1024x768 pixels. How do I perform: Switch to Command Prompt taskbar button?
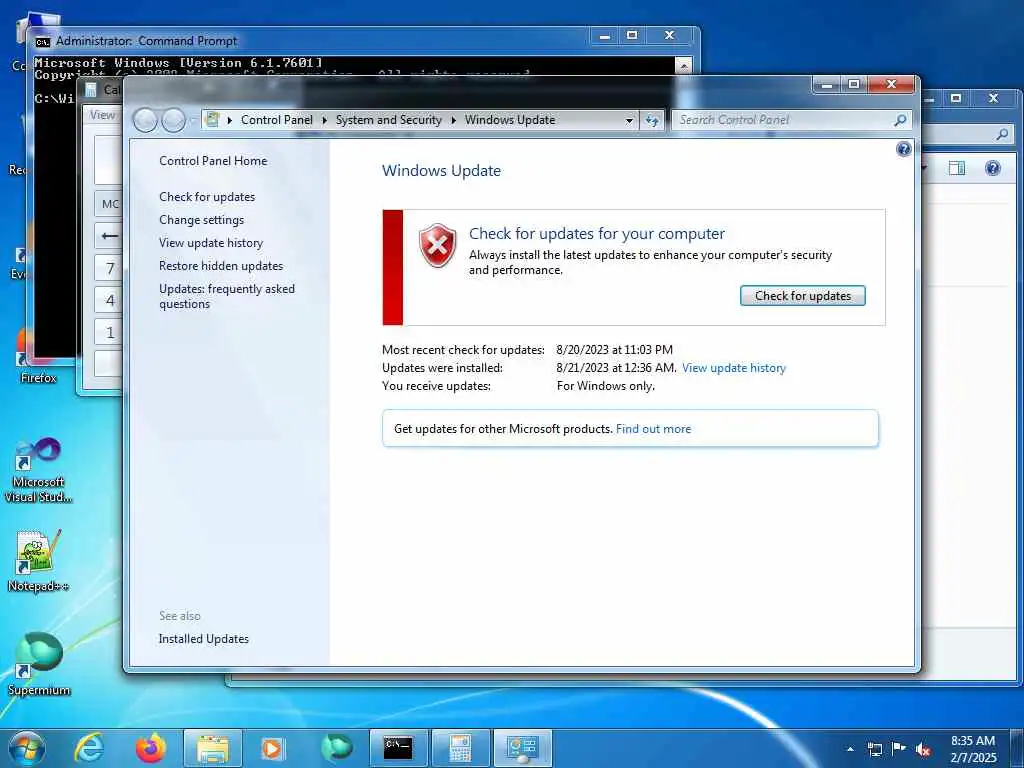398,748
